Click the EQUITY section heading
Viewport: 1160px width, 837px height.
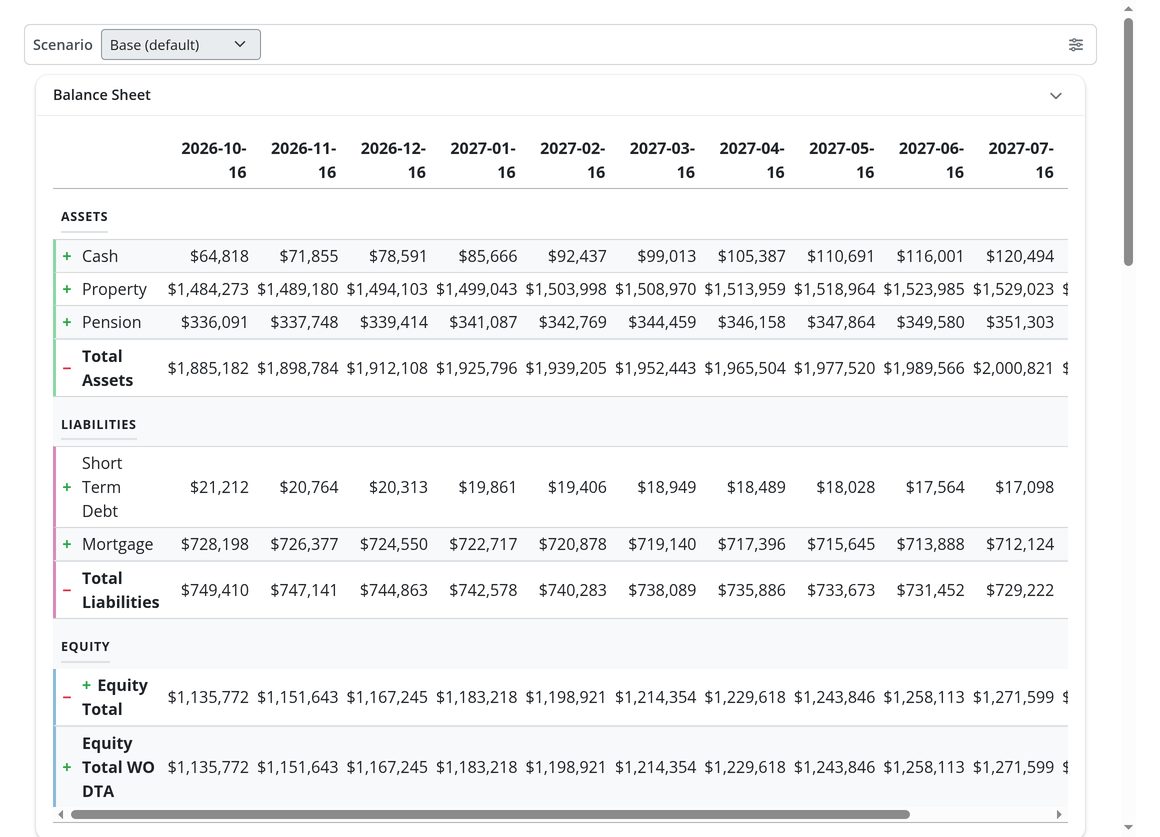[x=85, y=647]
